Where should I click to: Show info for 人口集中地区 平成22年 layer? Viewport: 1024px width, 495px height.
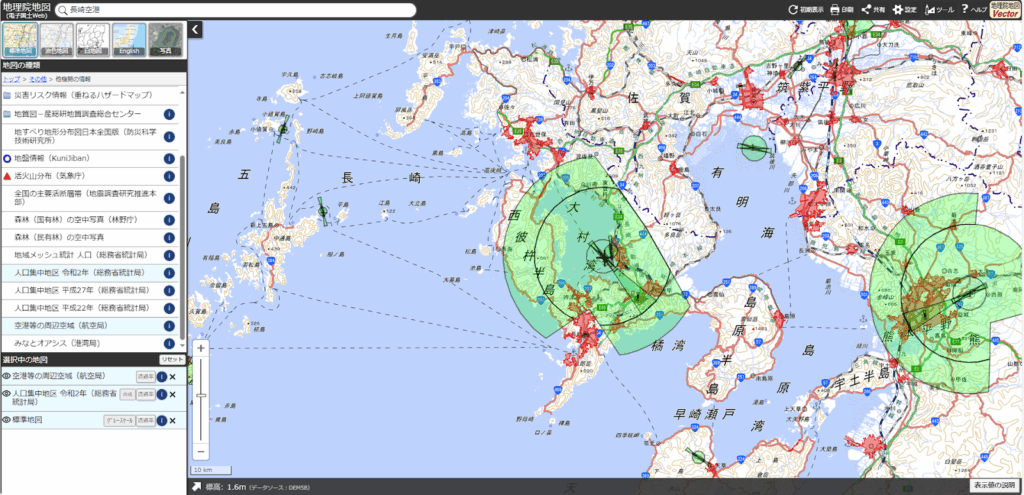coord(169,308)
